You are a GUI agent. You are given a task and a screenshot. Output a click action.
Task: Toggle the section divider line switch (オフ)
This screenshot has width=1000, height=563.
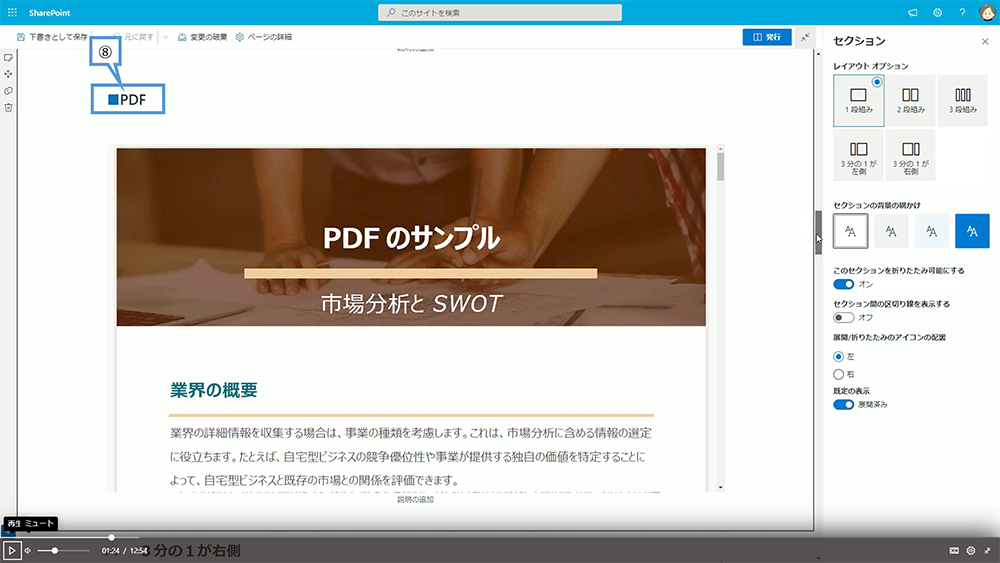(843, 318)
